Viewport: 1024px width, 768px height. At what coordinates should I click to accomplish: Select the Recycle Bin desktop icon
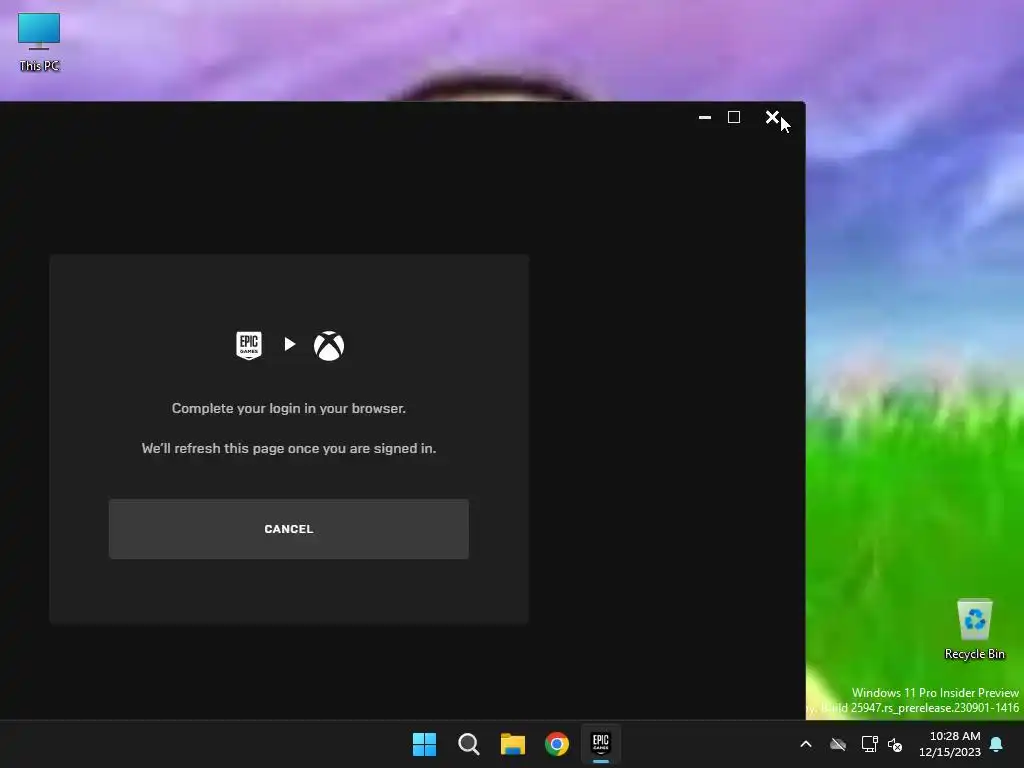coord(974,630)
